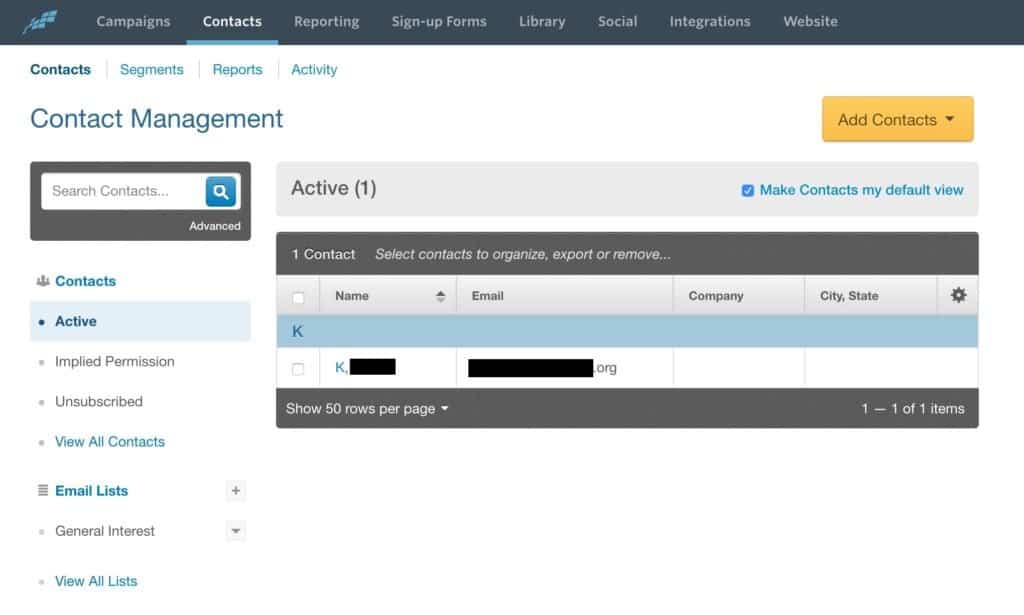Image resolution: width=1024 pixels, height=615 pixels.
Task: Click the Email Lists list icon
Action: [x=43, y=490]
